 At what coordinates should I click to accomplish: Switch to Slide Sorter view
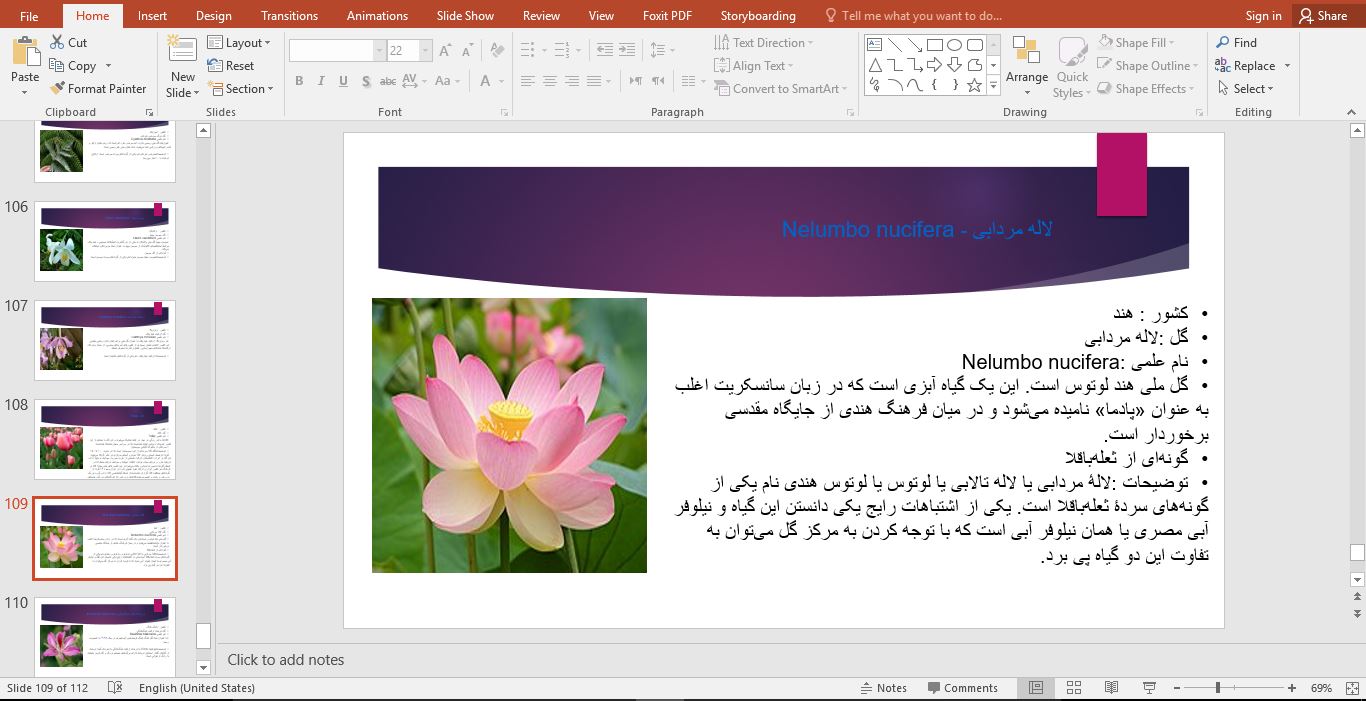[x=1074, y=688]
